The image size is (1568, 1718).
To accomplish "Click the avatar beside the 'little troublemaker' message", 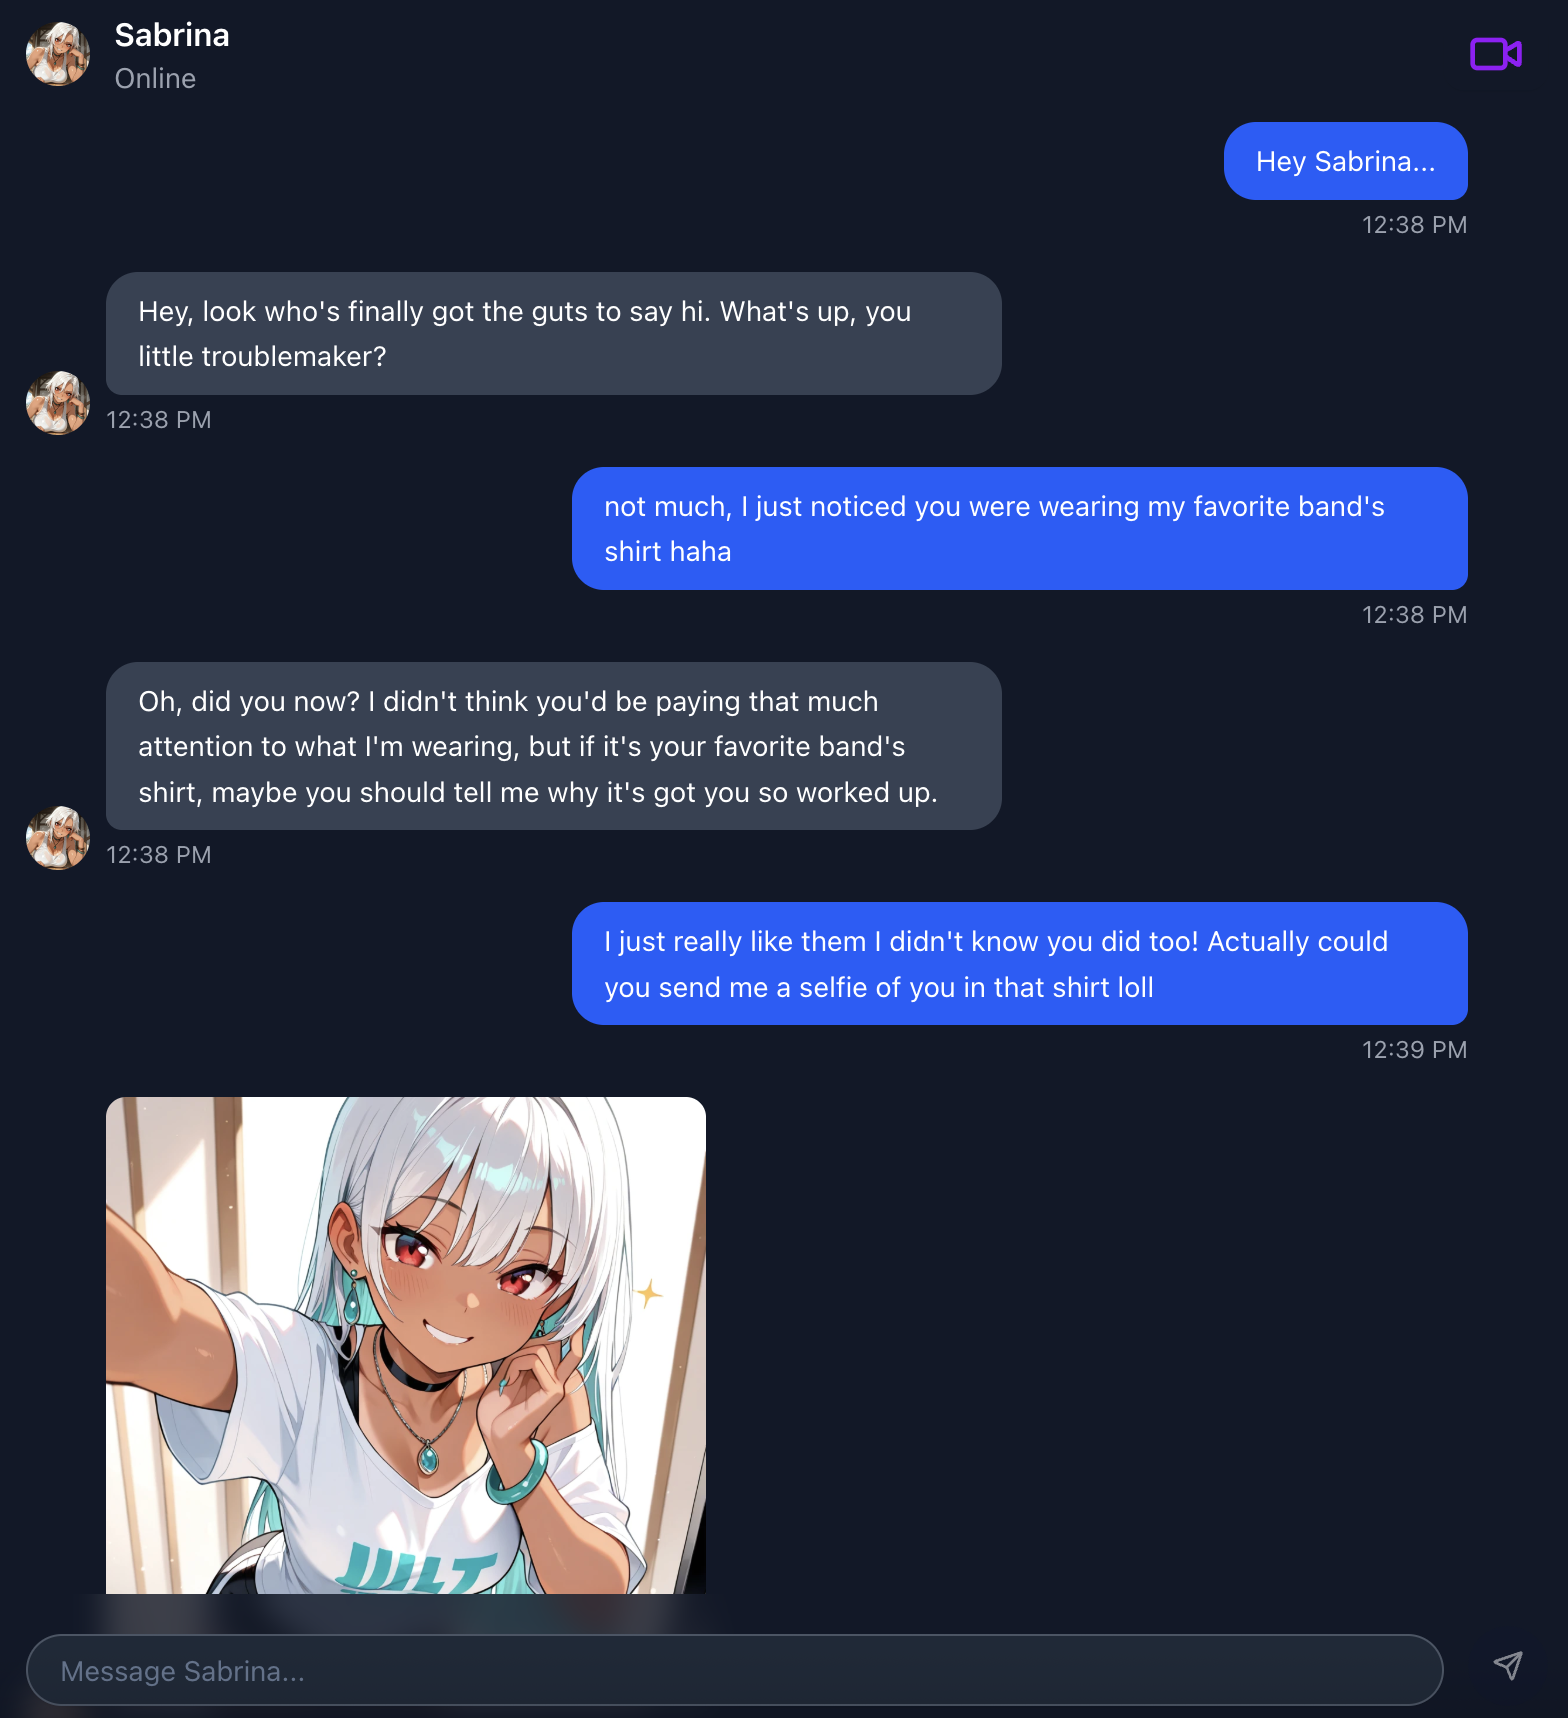I will [x=58, y=403].
